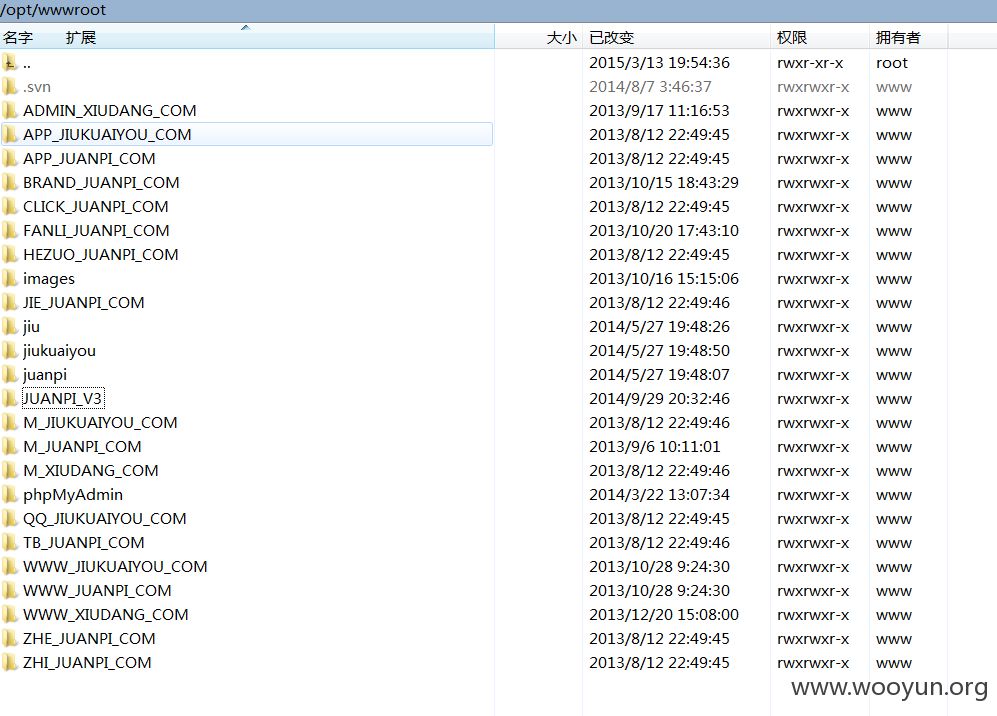Sort by the 拥有者 owner column header
Viewport: 997px width, 716px height.
[x=898, y=38]
